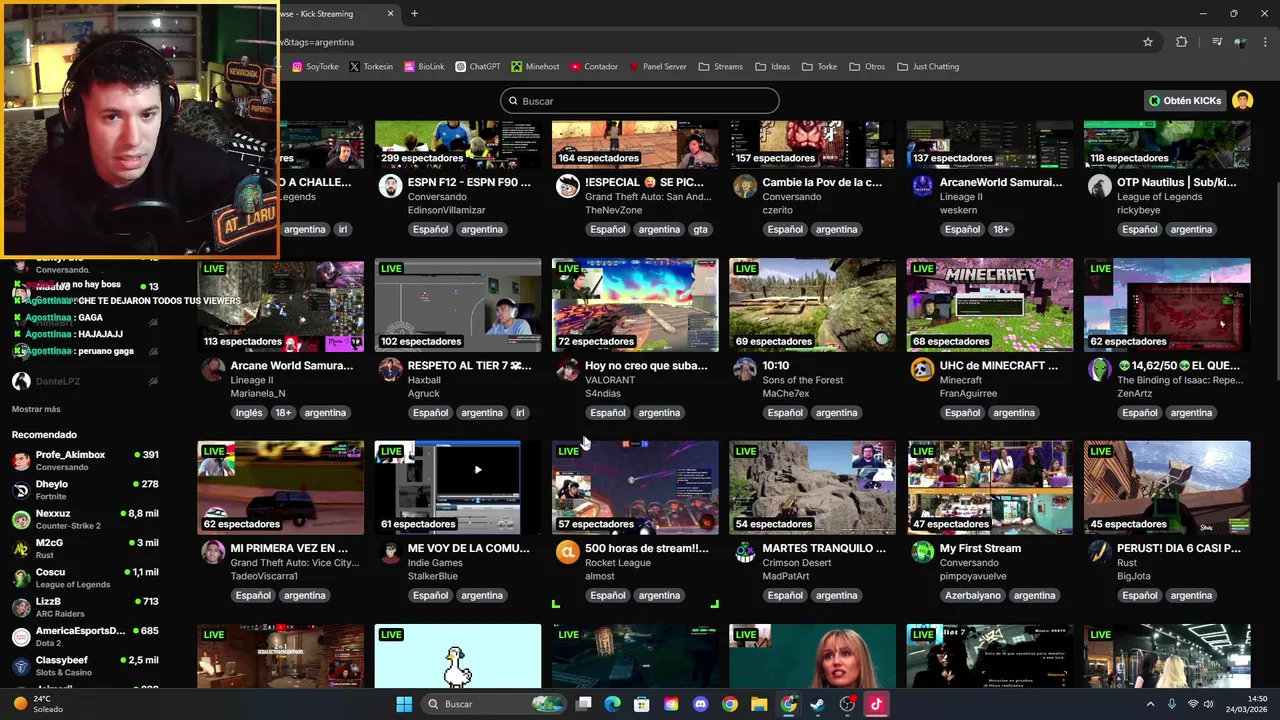Viewport: 1280px width, 720px height.
Task: Expand the Streams bookmark folder
Action: tap(720, 67)
